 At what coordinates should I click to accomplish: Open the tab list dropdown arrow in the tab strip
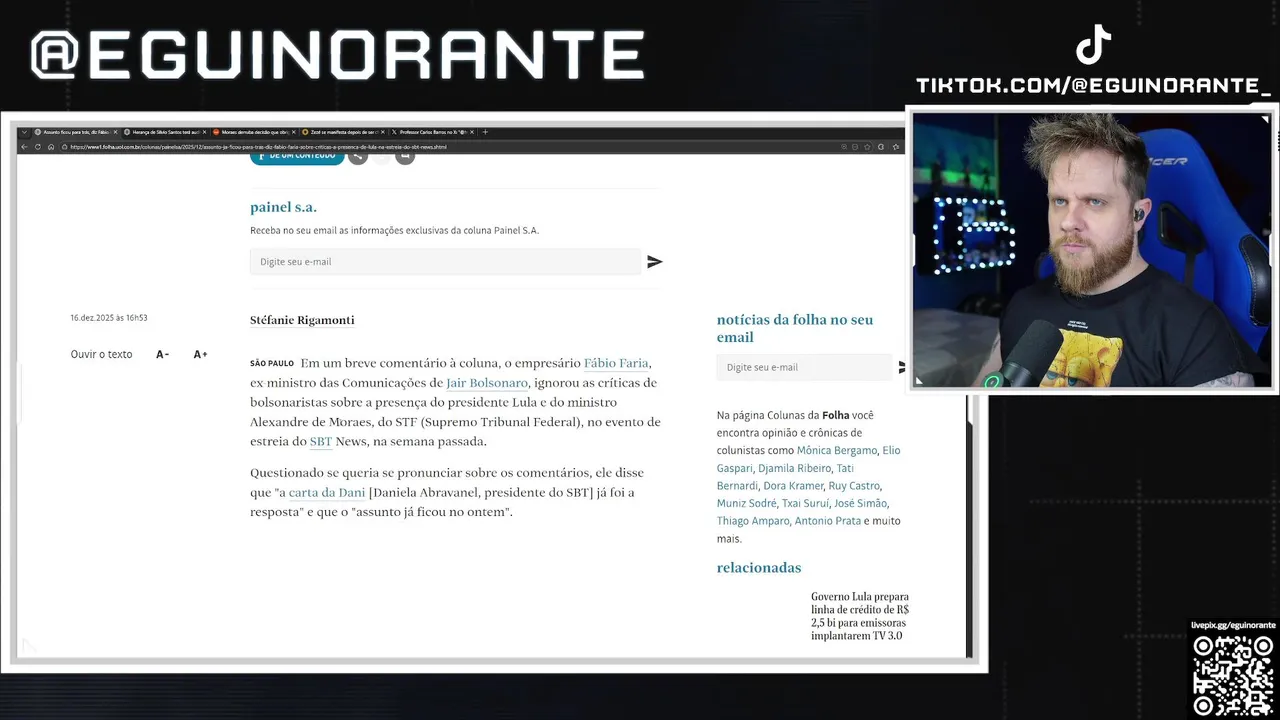[24, 132]
